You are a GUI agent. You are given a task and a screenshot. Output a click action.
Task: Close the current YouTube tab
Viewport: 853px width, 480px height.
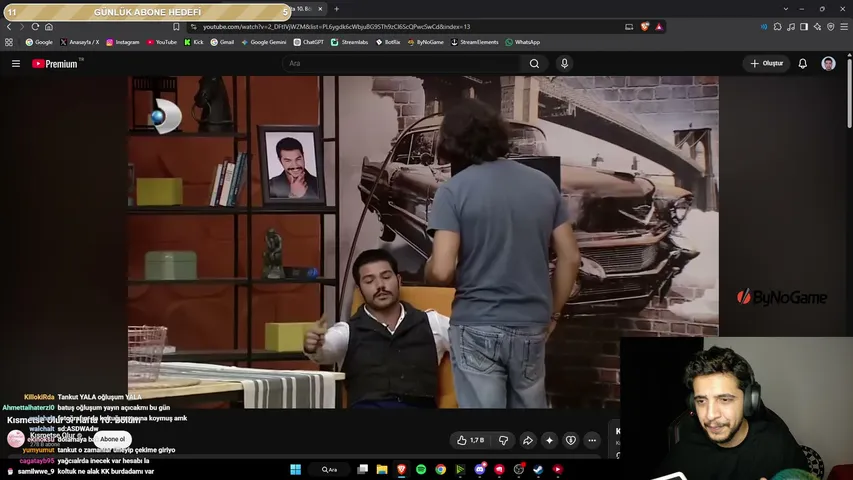(x=320, y=9)
